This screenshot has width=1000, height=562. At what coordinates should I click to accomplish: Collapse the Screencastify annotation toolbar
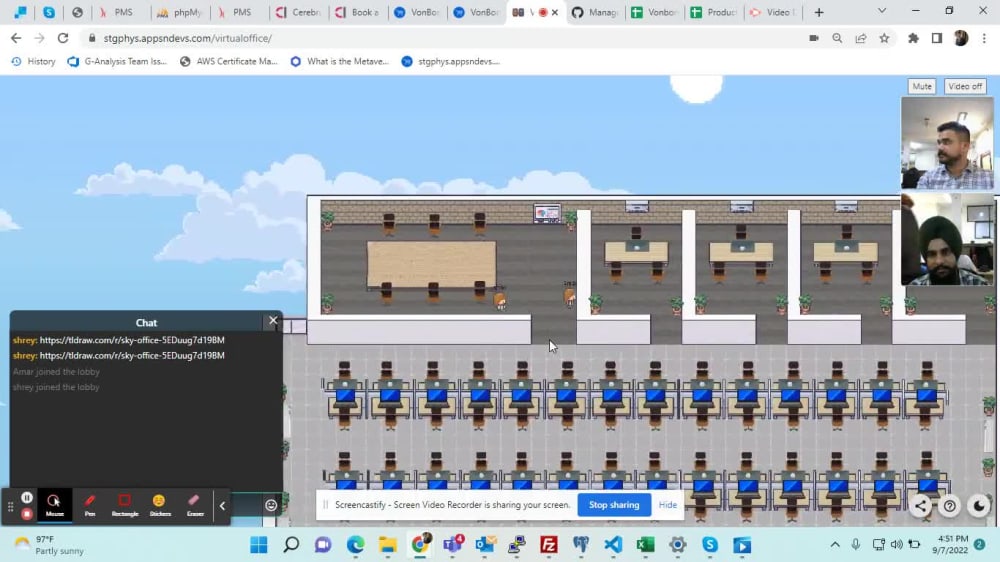[222, 506]
